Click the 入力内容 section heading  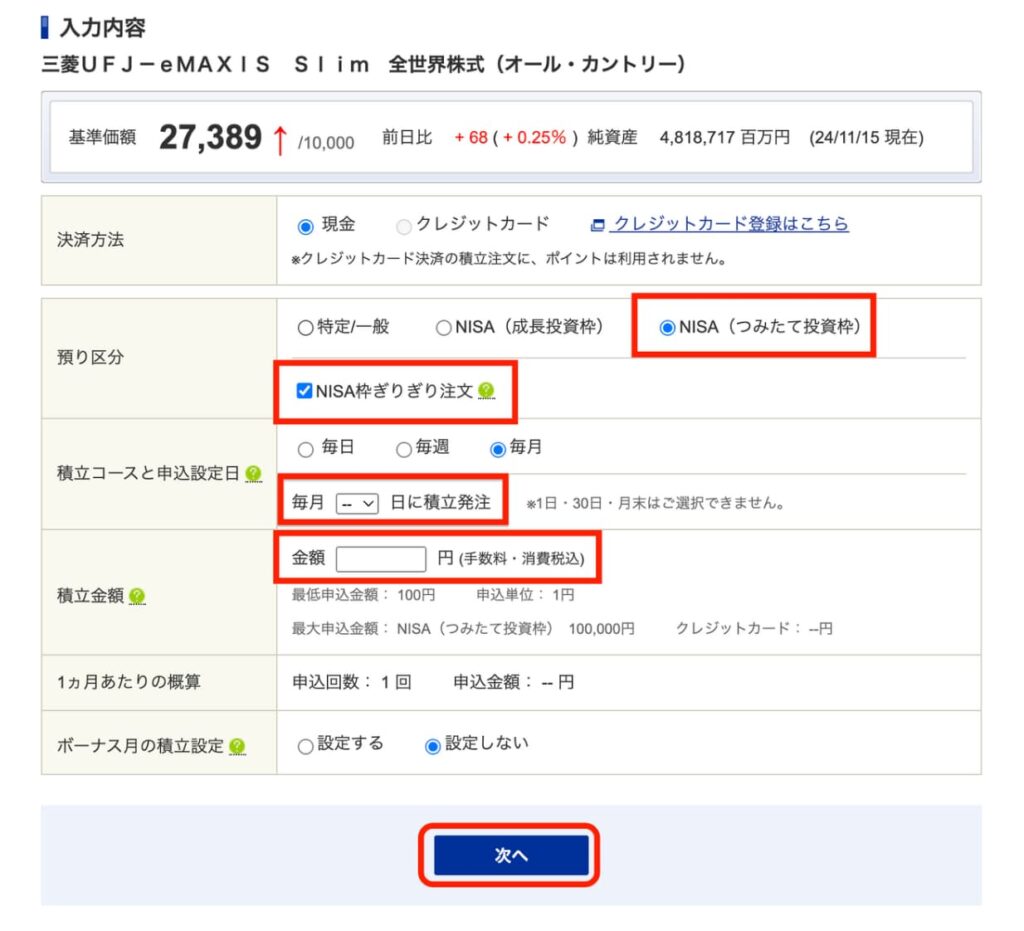click(x=103, y=28)
